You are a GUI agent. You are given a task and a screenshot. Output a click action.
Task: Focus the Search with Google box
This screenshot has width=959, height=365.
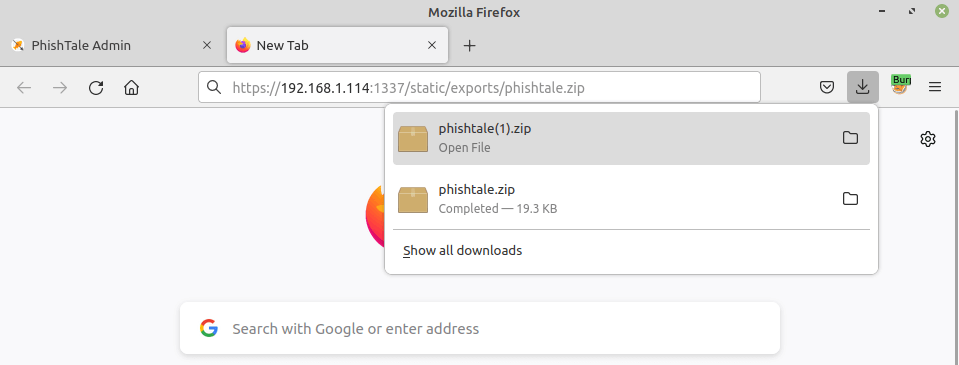480,328
